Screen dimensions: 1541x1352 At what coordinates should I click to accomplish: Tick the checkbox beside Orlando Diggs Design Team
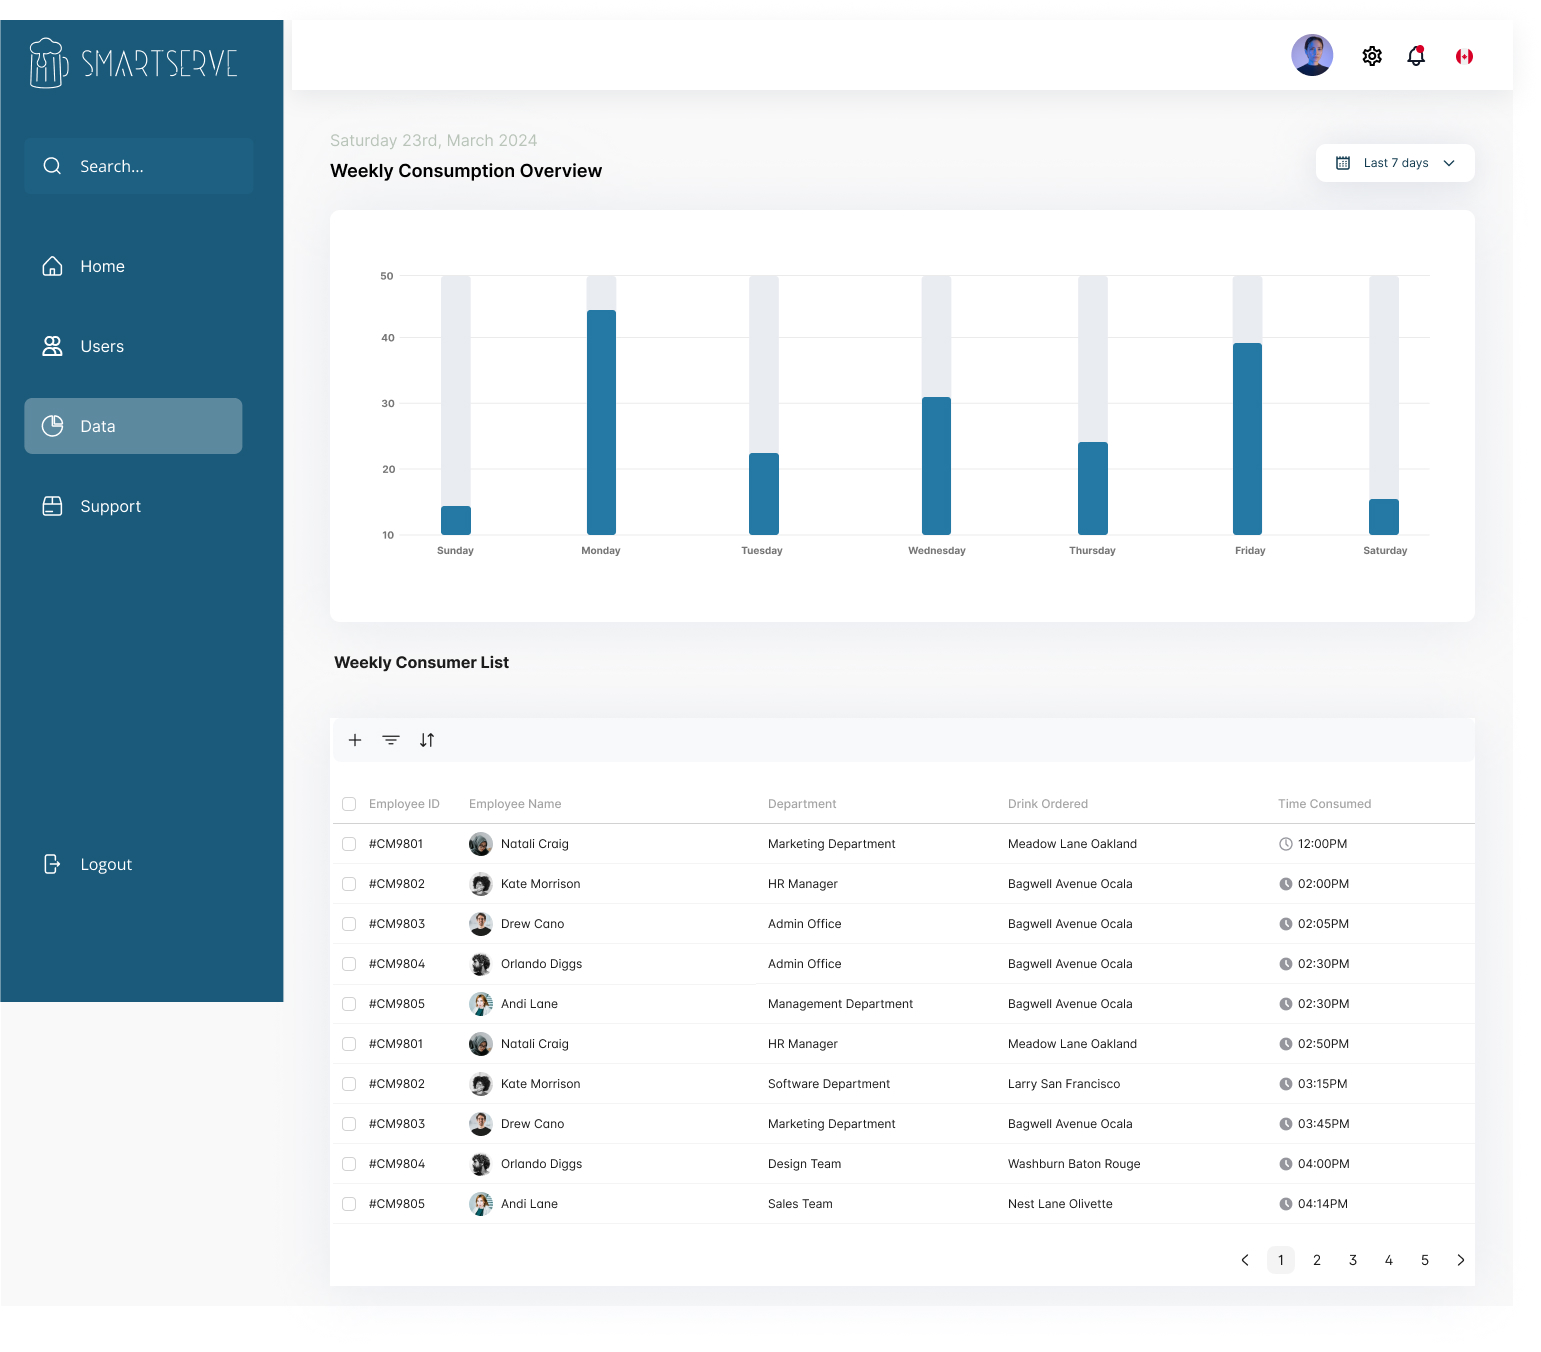(348, 1163)
